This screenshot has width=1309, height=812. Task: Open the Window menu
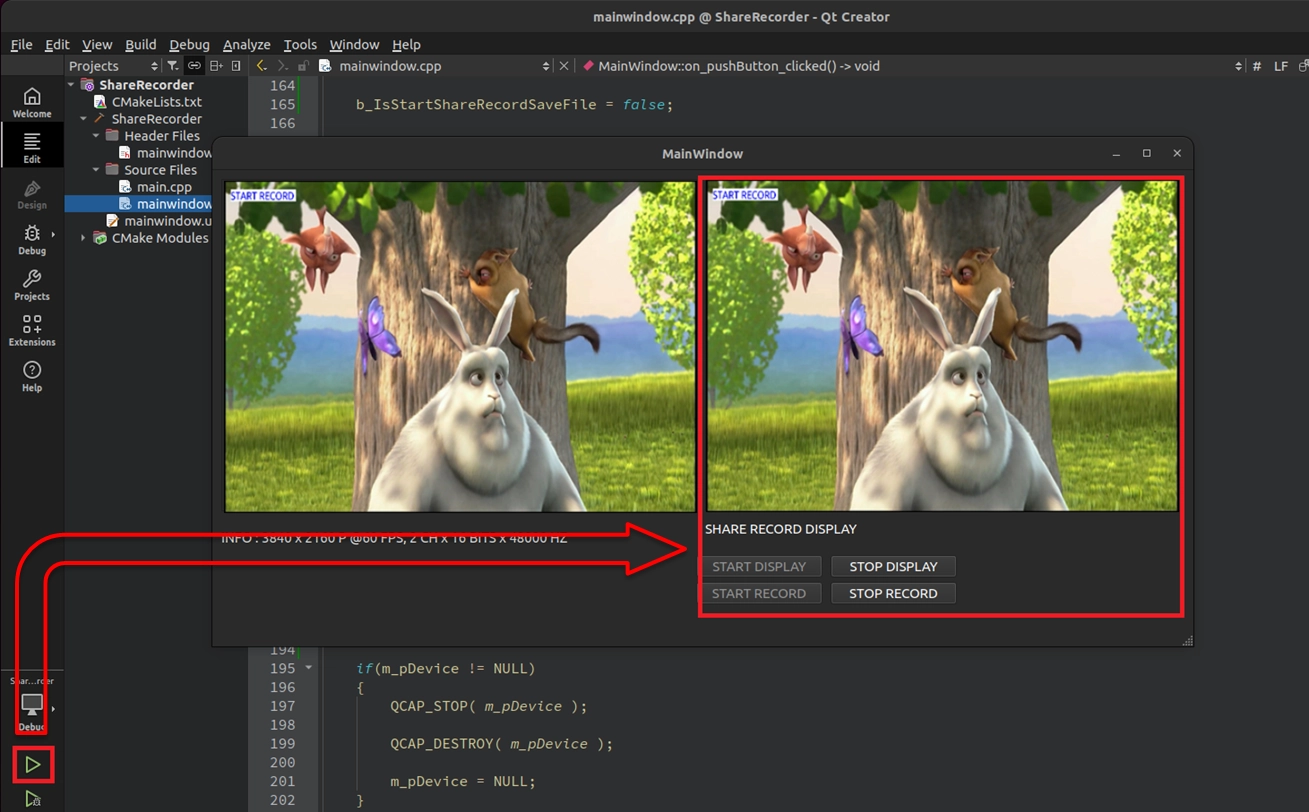pos(354,44)
